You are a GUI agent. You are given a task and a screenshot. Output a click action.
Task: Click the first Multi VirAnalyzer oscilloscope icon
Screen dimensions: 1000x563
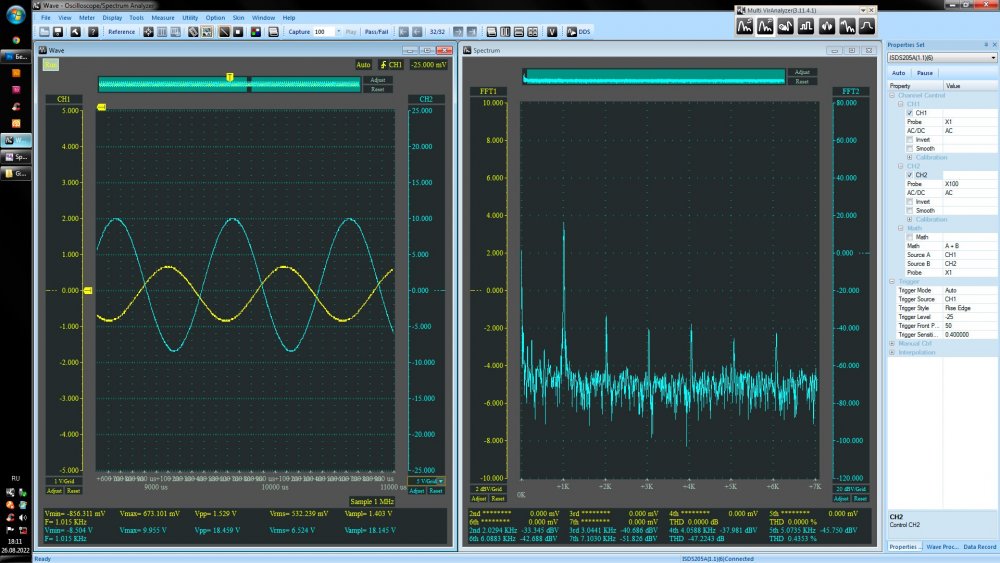[745, 27]
